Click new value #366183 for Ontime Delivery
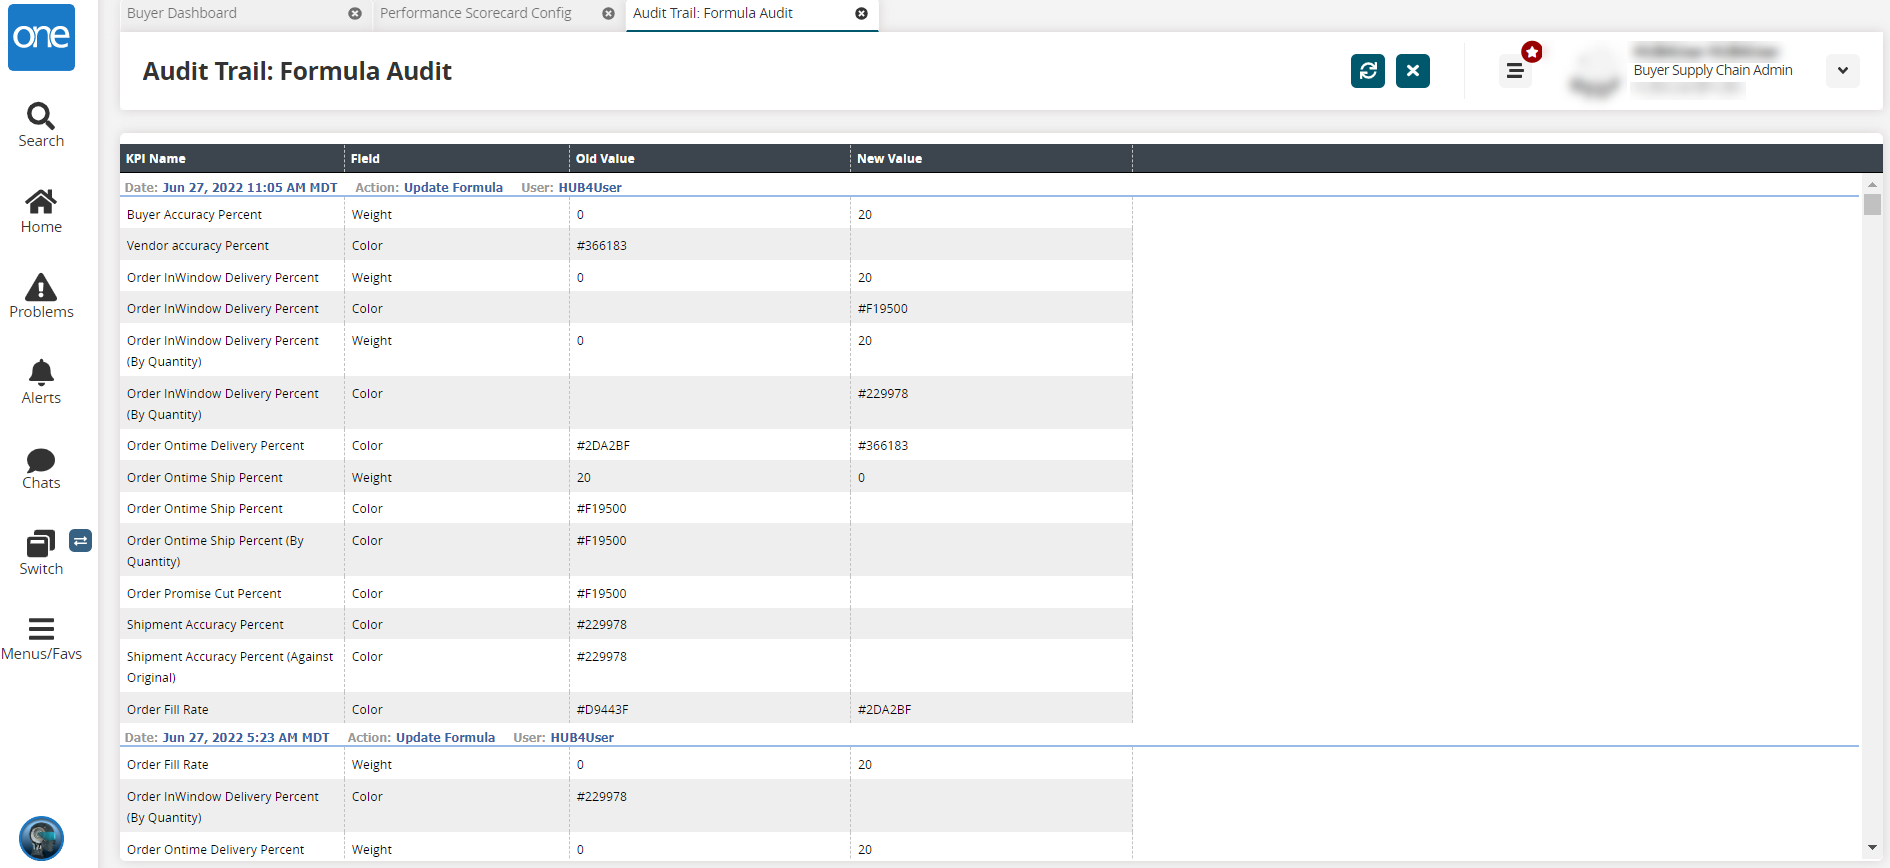Screen dimensions: 1890x868 pos(883,446)
